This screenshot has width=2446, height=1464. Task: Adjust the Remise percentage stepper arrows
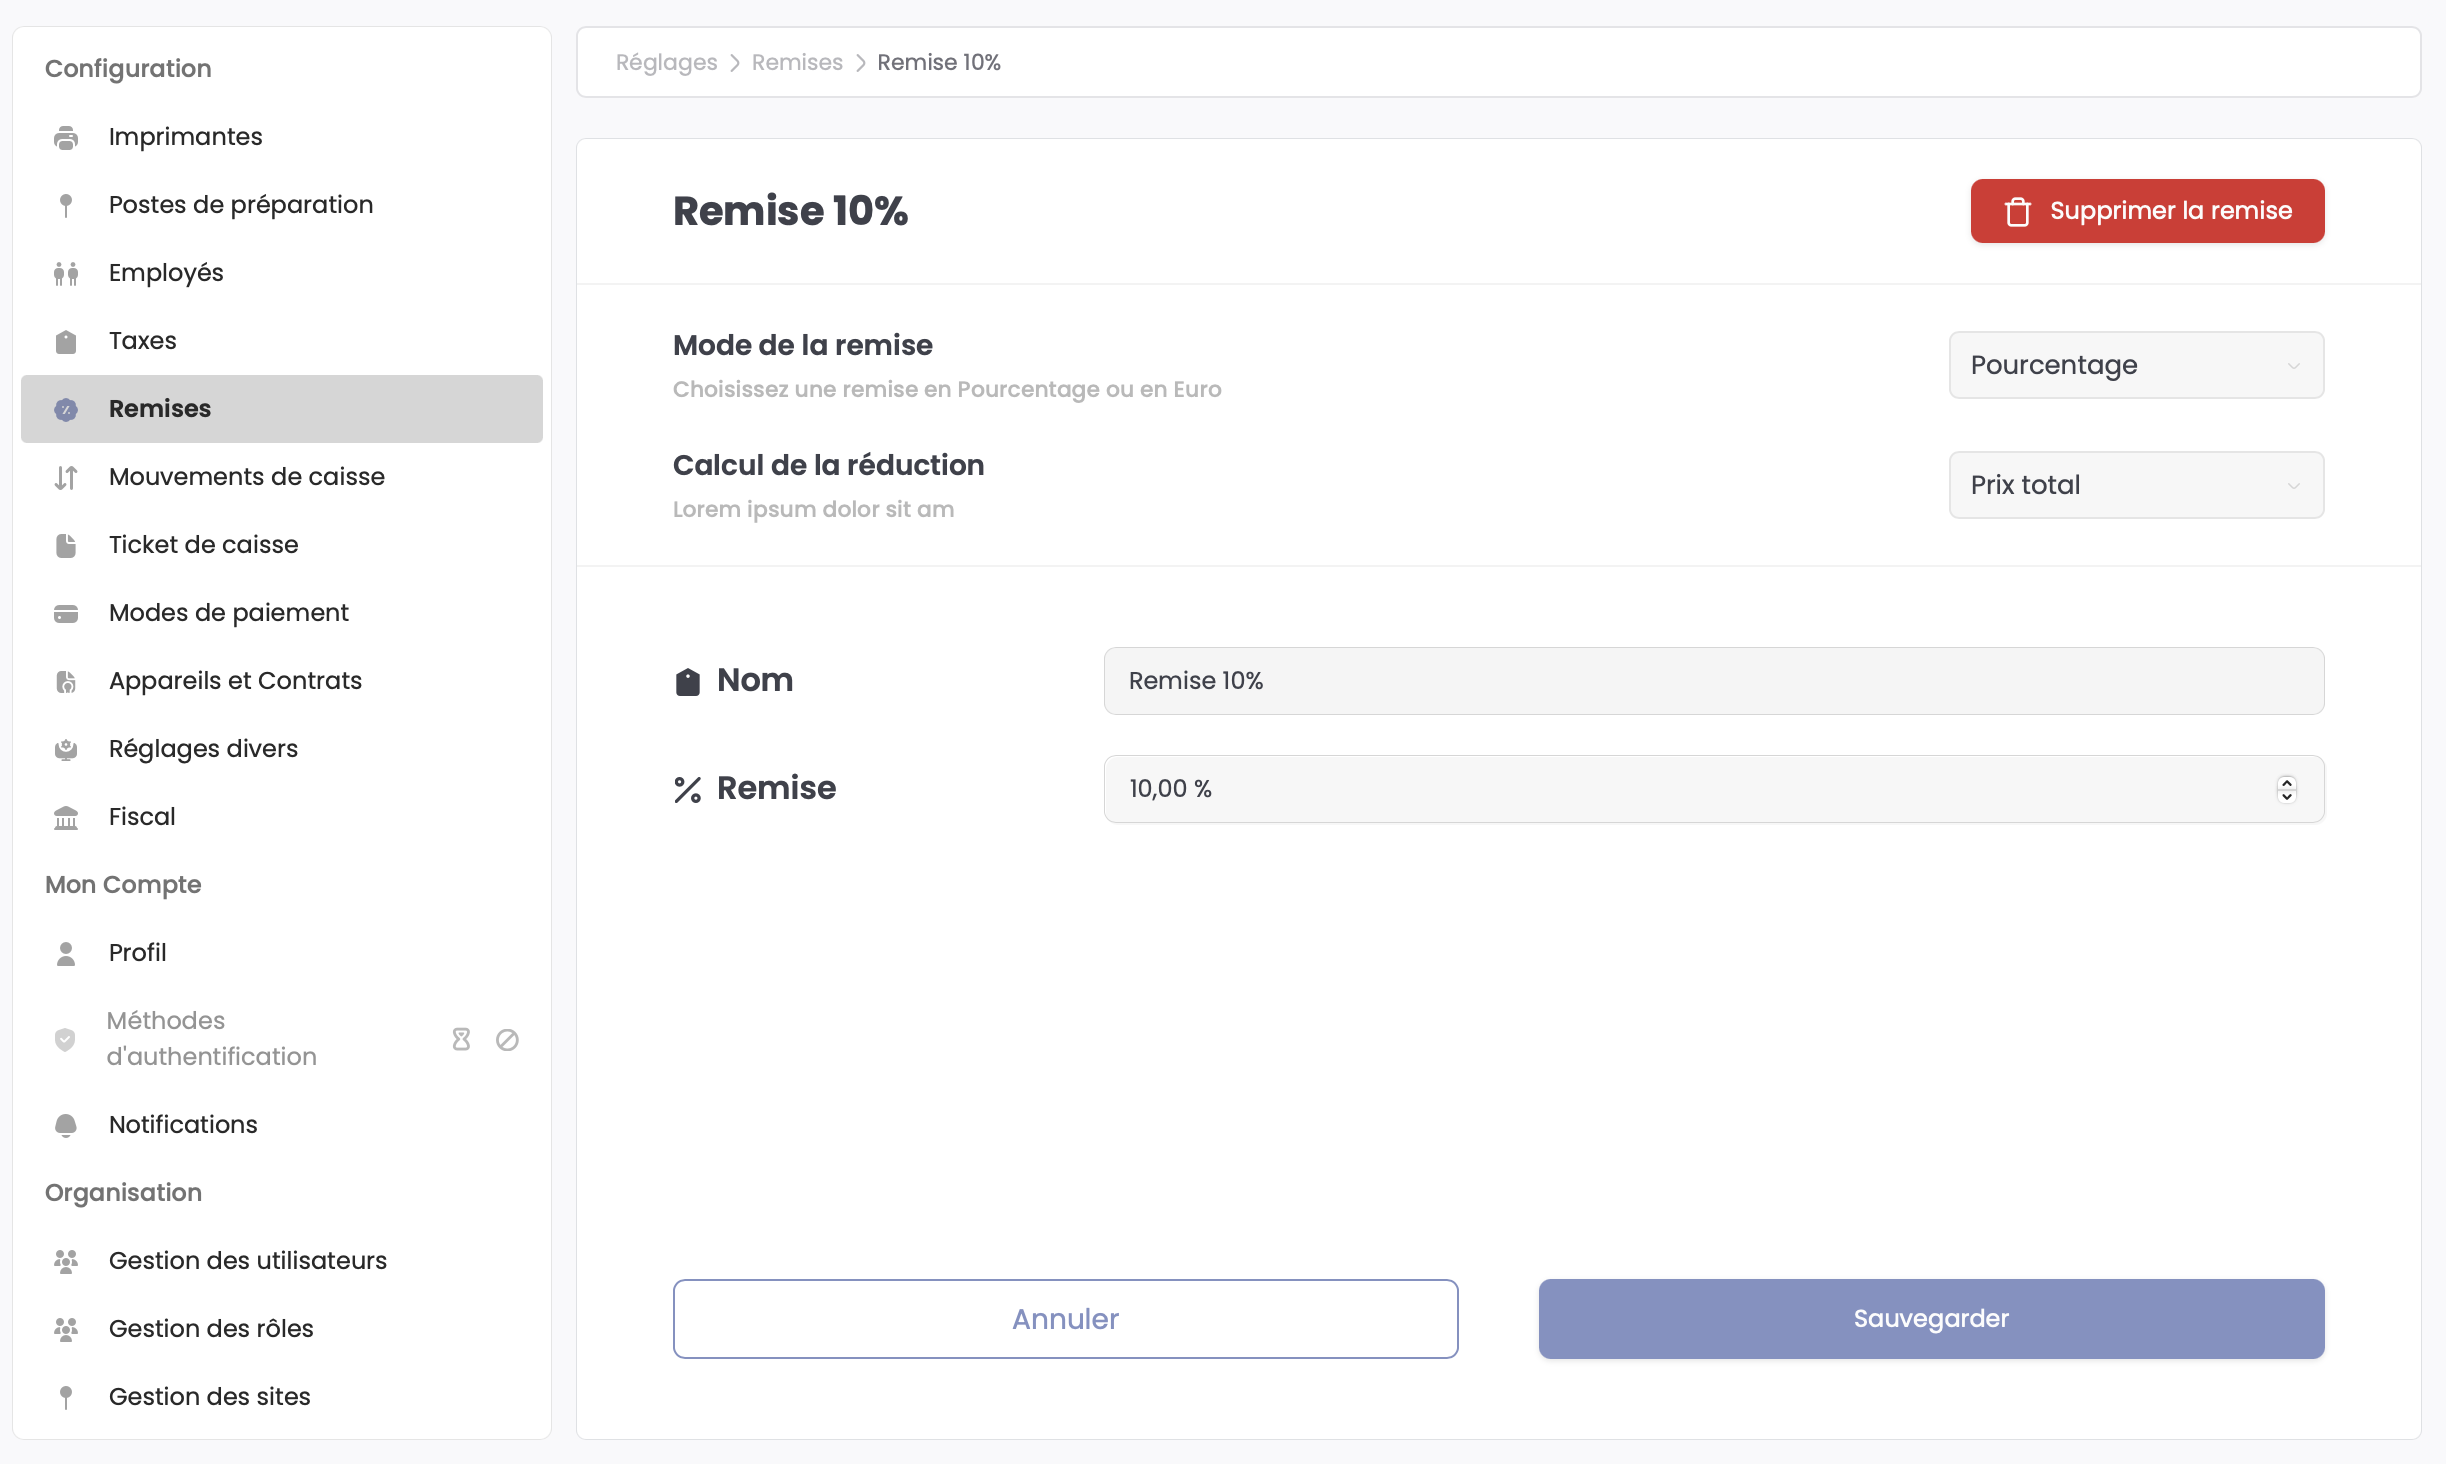[2286, 789]
